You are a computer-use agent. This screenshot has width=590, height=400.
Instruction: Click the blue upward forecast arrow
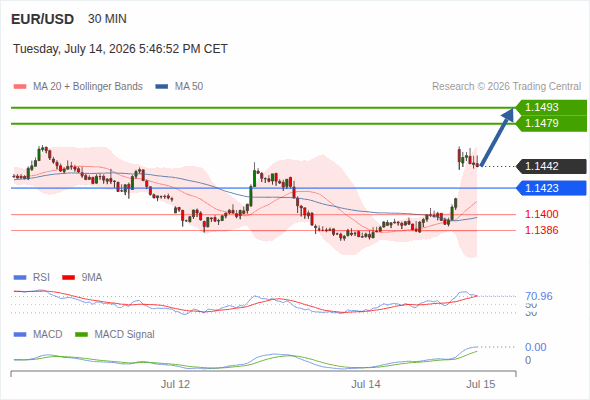coord(497,137)
